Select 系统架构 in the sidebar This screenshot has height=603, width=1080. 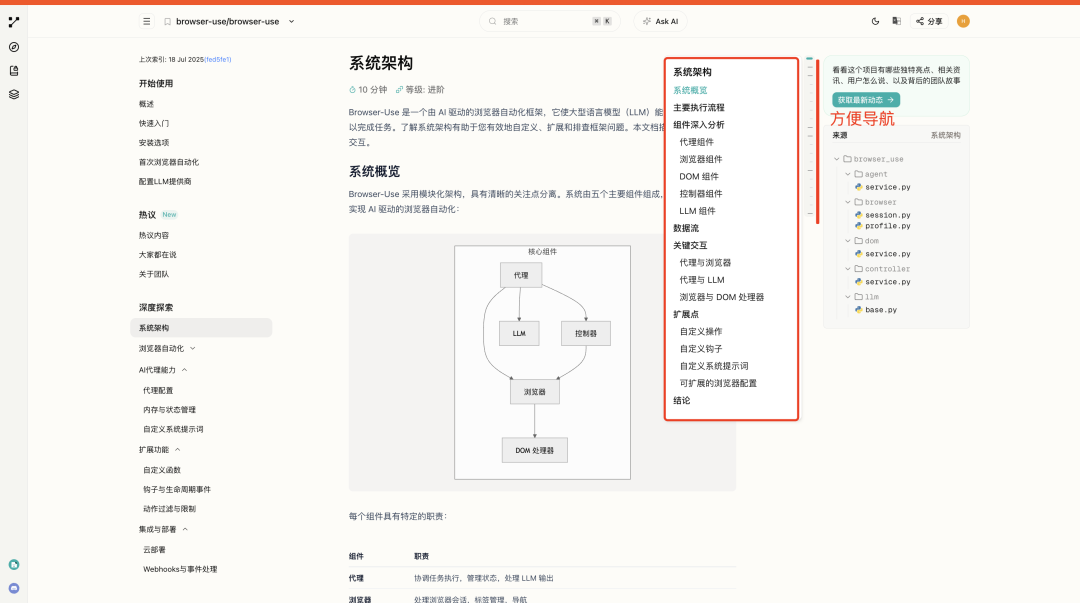(201, 328)
